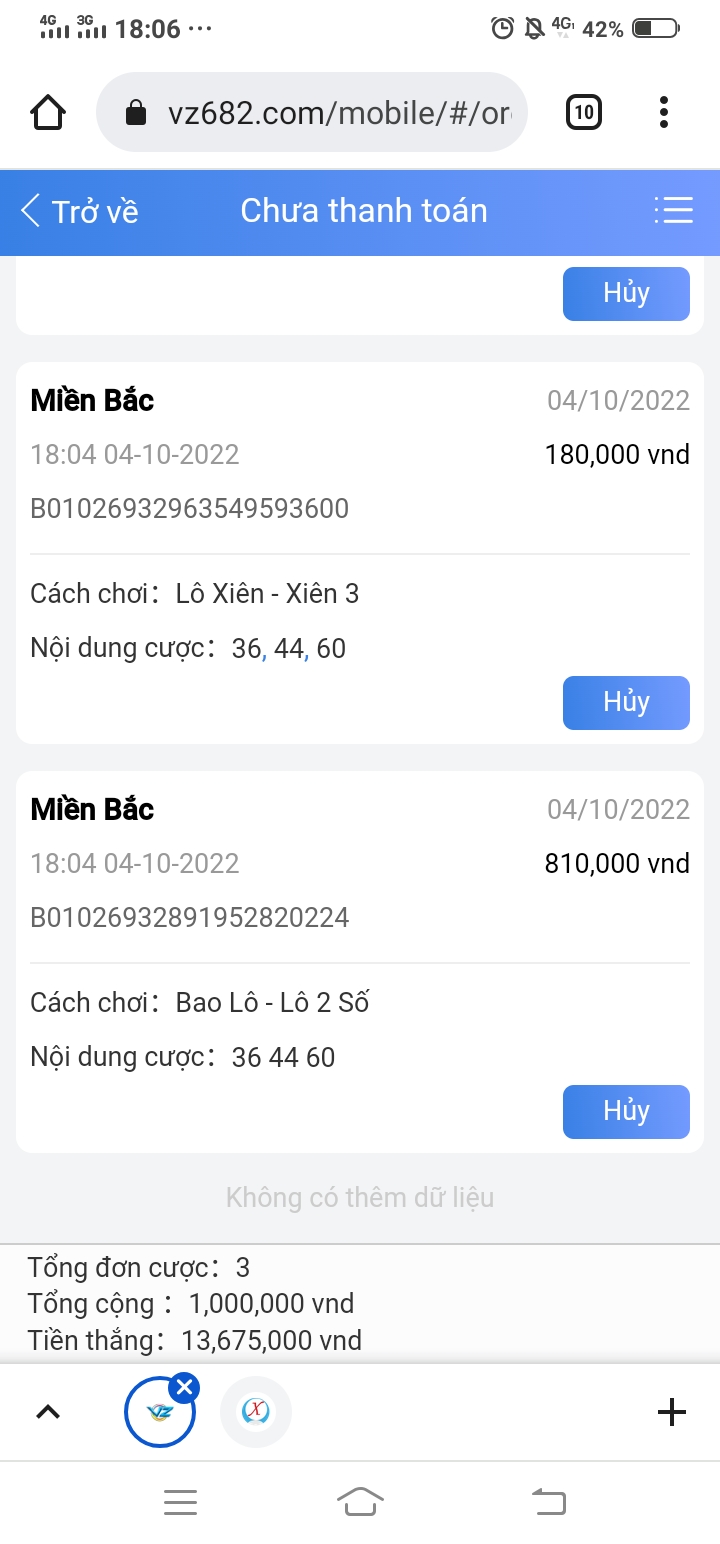Tap the browser home icon
Image resolution: width=720 pixels, height=1544 pixels.
[x=49, y=113]
